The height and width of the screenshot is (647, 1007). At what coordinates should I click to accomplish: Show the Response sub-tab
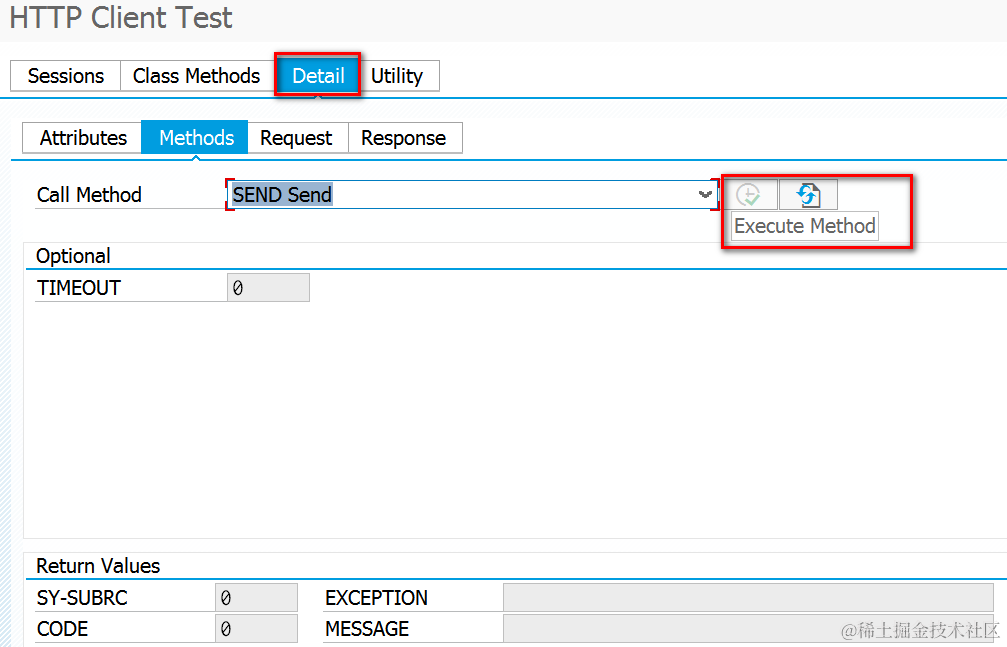tap(403, 137)
